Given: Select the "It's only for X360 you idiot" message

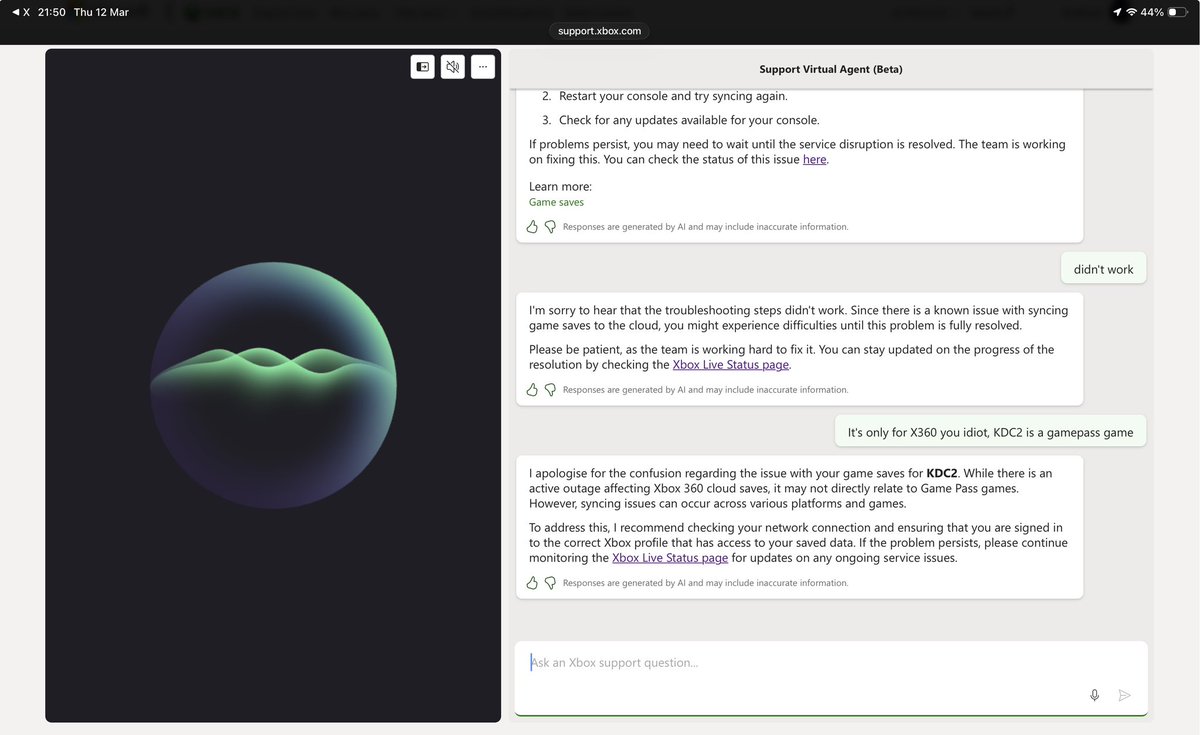Looking at the screenshot, I should [x=991, y=433].
